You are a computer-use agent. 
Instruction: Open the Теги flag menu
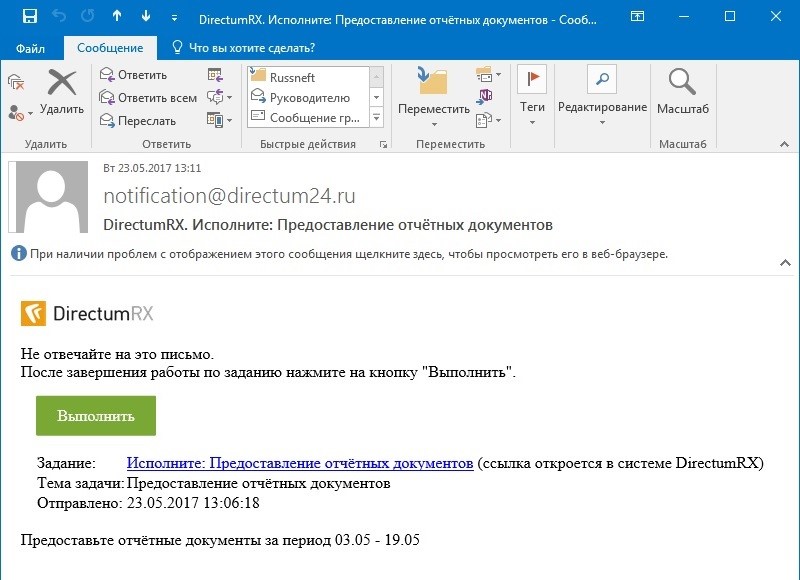pyautogui.click(x=532, y=96)
